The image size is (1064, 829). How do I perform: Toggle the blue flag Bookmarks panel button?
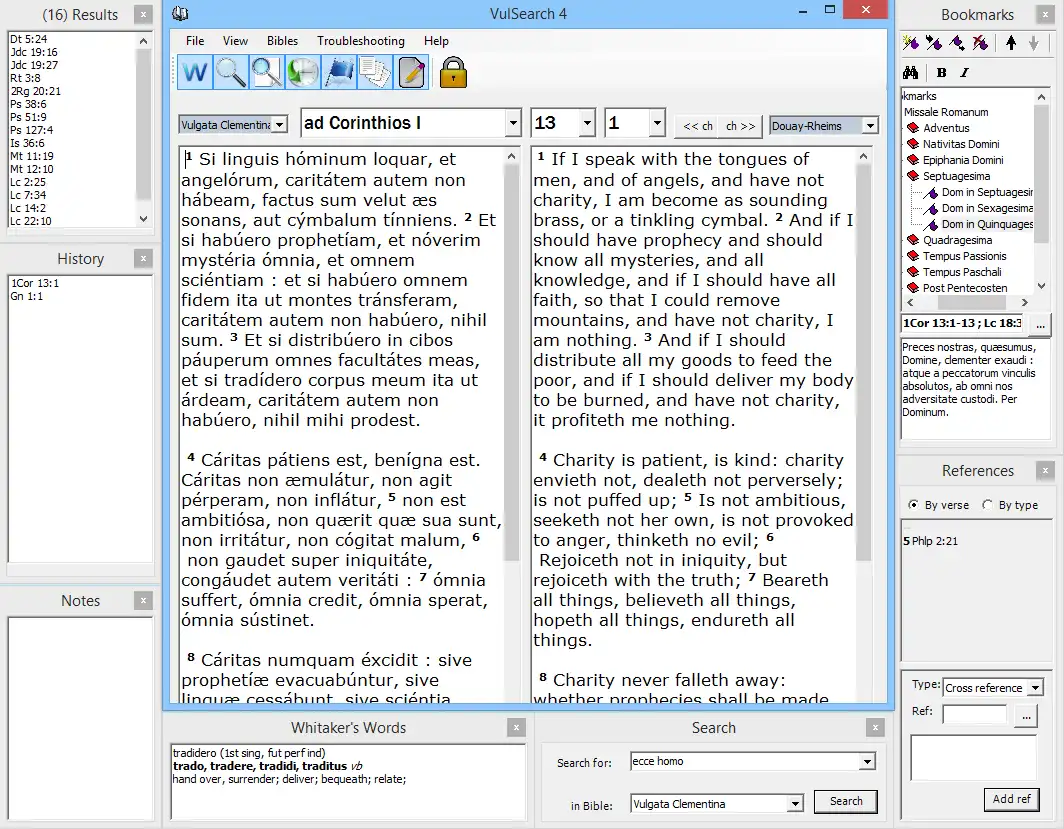click(339, 72)
